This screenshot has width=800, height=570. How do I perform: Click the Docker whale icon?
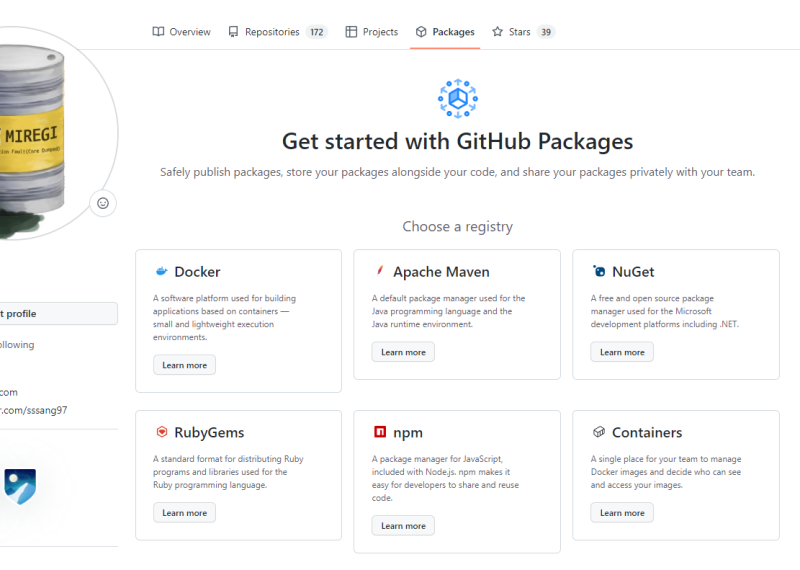[161, 272]
